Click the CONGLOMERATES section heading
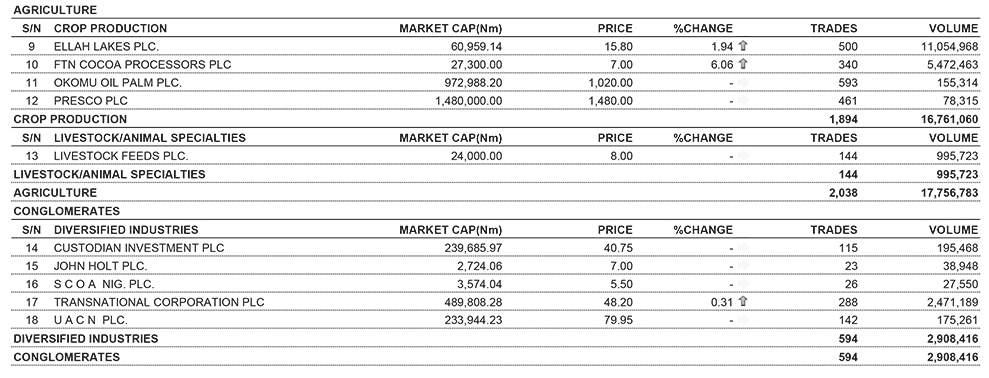Image resolution: width=989 pixels, height=378 pixels. coord(66,211)
